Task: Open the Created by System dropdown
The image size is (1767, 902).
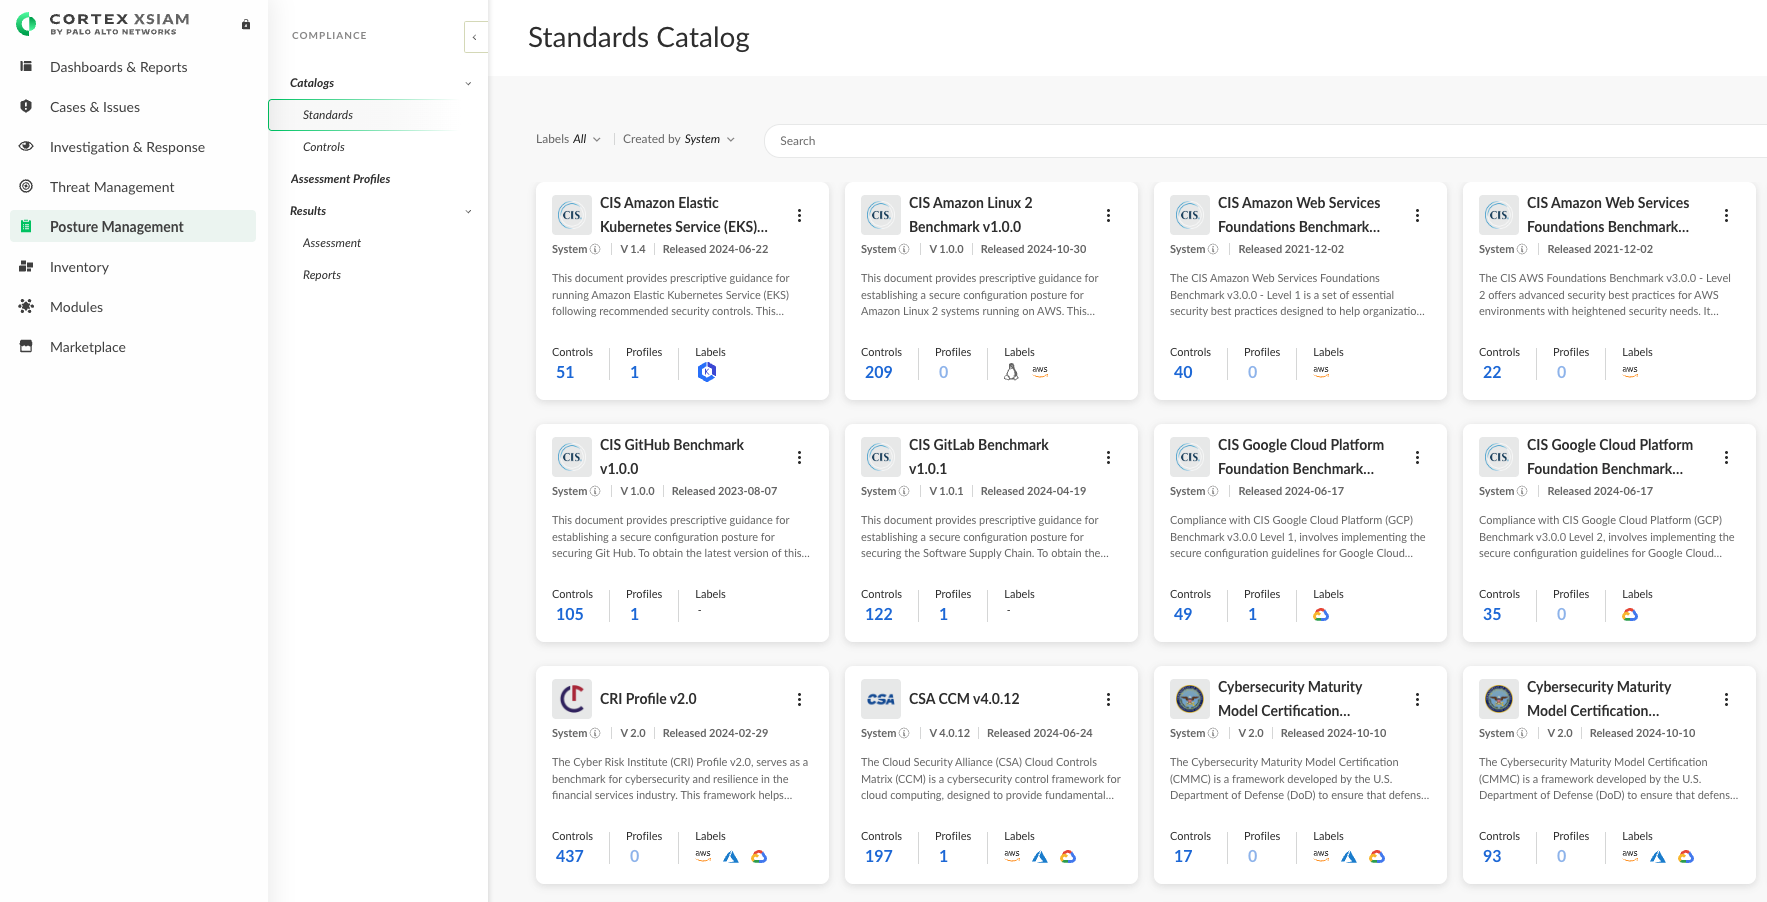Action: tap(679, 139)
